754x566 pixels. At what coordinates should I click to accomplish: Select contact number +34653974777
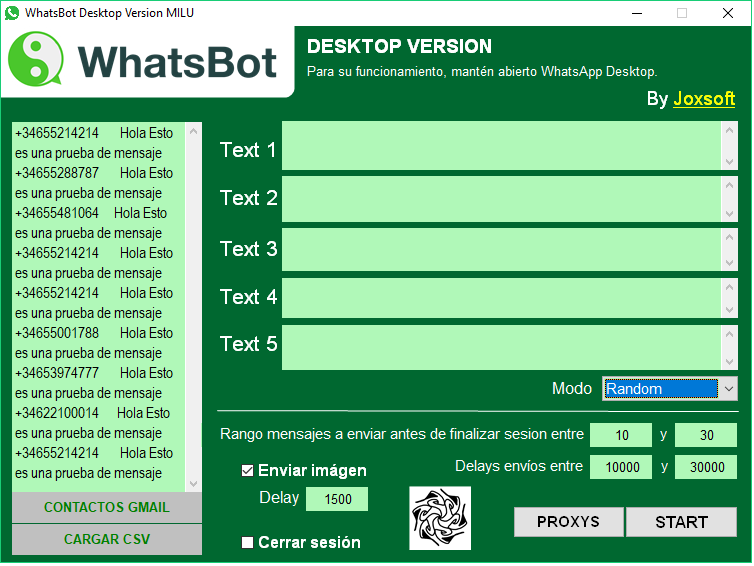pyautogui.click(x=57, y=373)
